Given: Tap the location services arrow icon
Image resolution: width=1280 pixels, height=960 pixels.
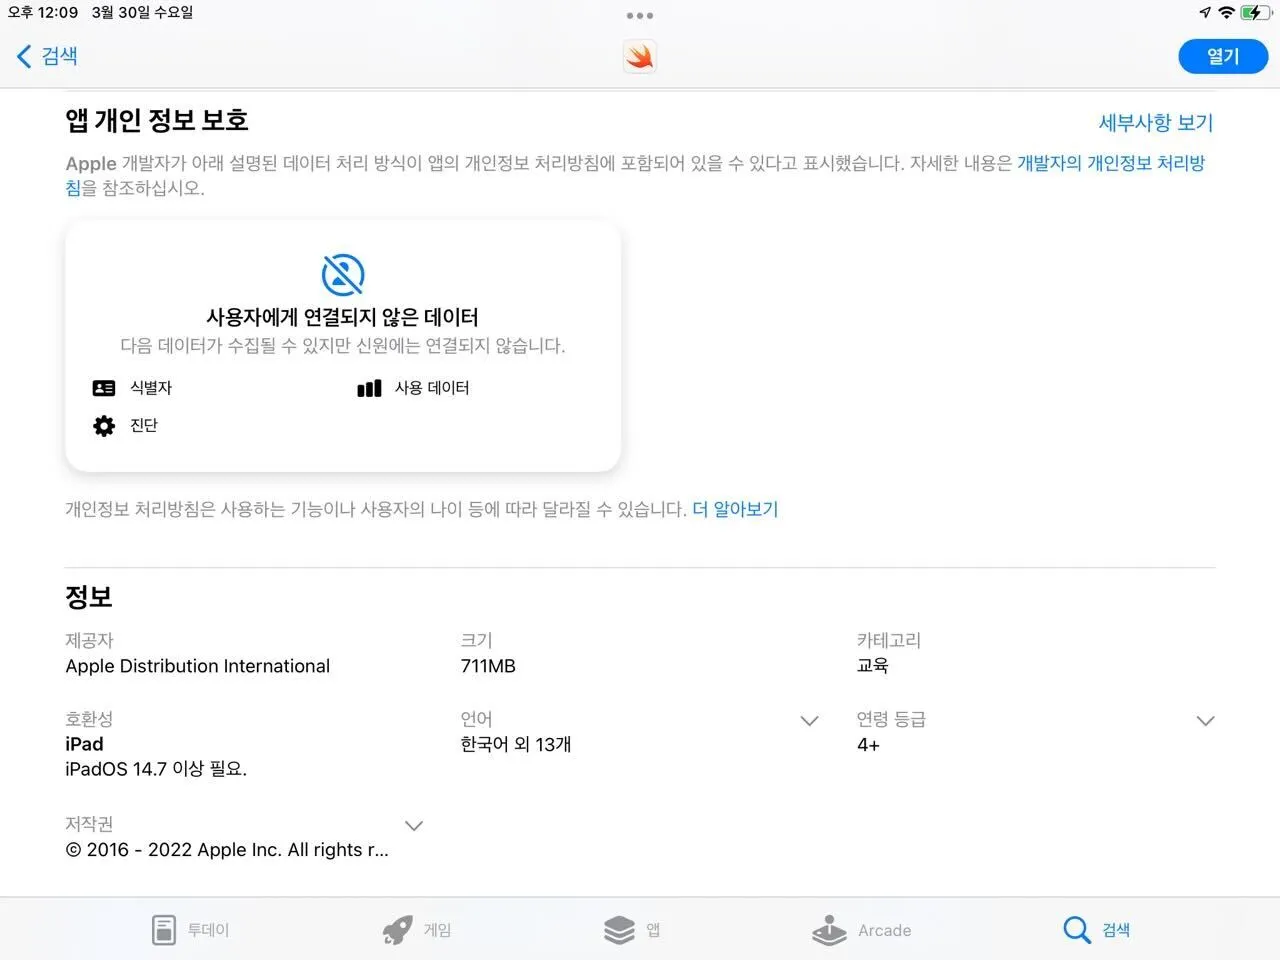Looking at the screenshot, I should click(1205, 13).
